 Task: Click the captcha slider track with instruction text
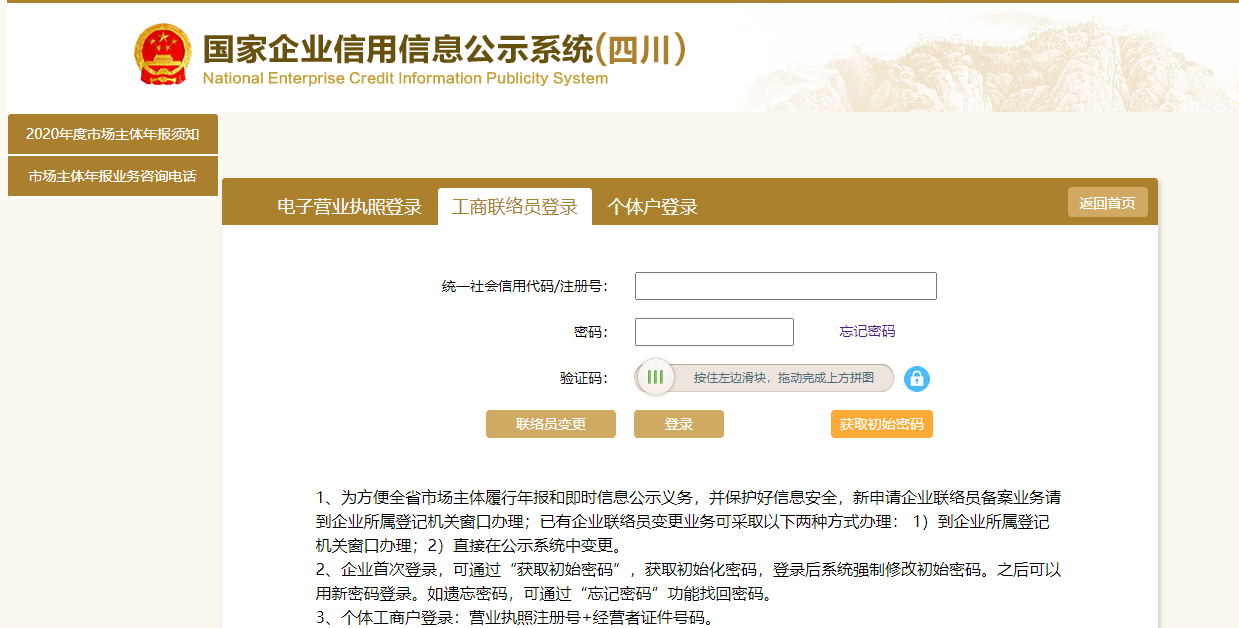[764, 378]
